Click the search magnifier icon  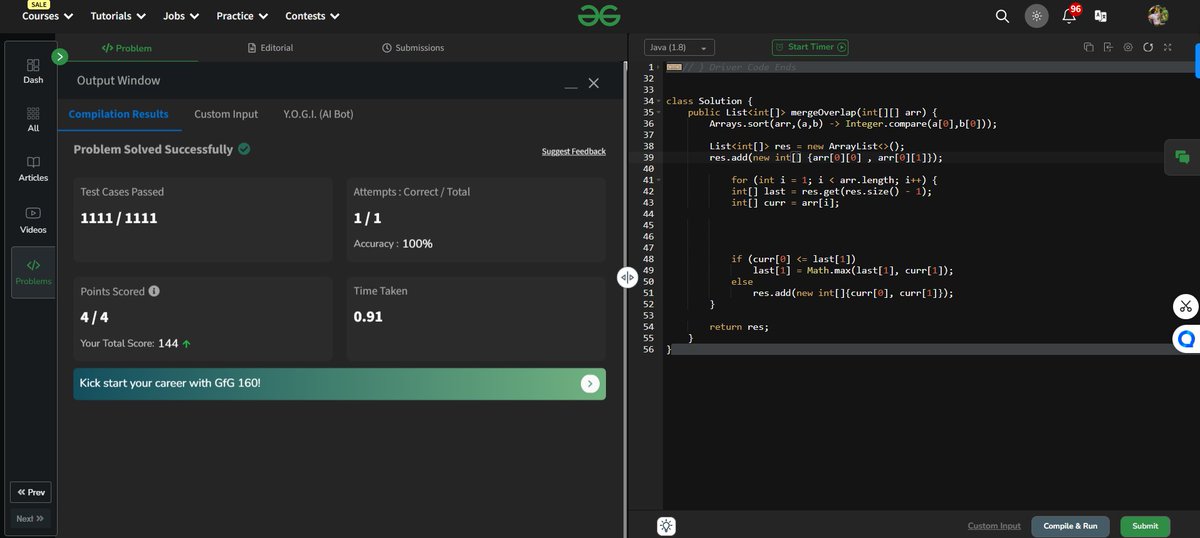pyautogui.click(x=1002, y=16)
